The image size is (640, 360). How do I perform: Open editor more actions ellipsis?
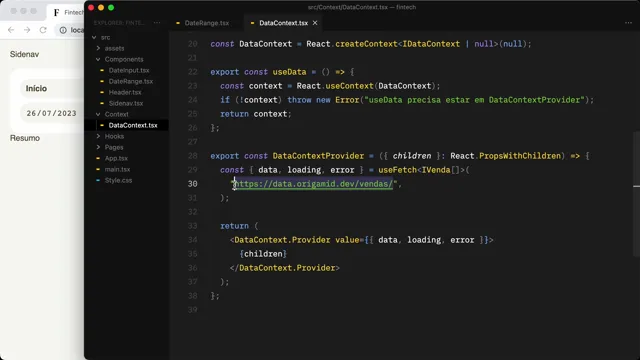point(628,23)
